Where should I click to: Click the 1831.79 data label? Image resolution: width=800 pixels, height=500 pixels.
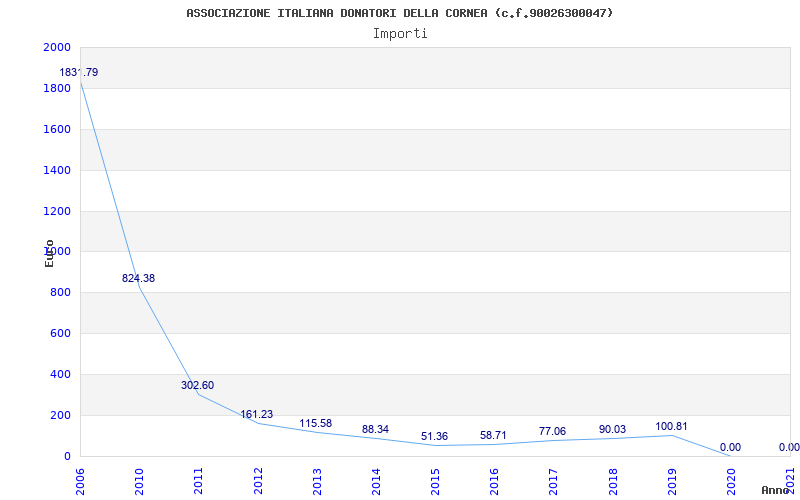[79, 72]
